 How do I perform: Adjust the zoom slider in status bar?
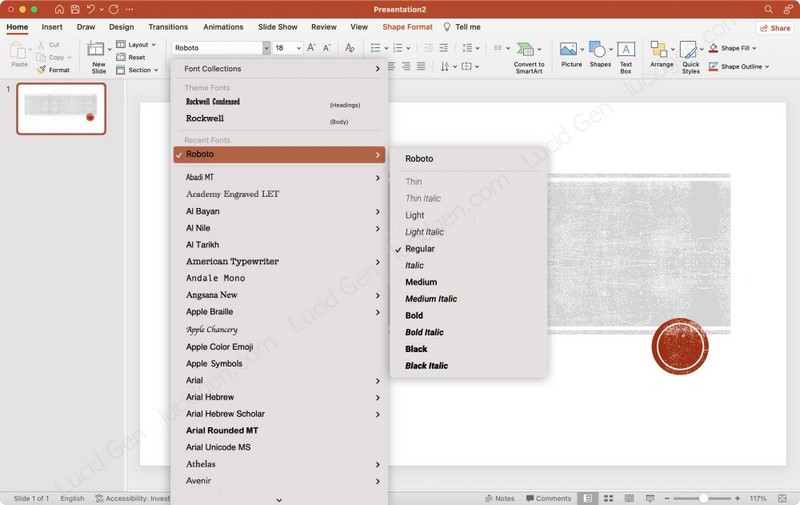click(x=703, y=498)
